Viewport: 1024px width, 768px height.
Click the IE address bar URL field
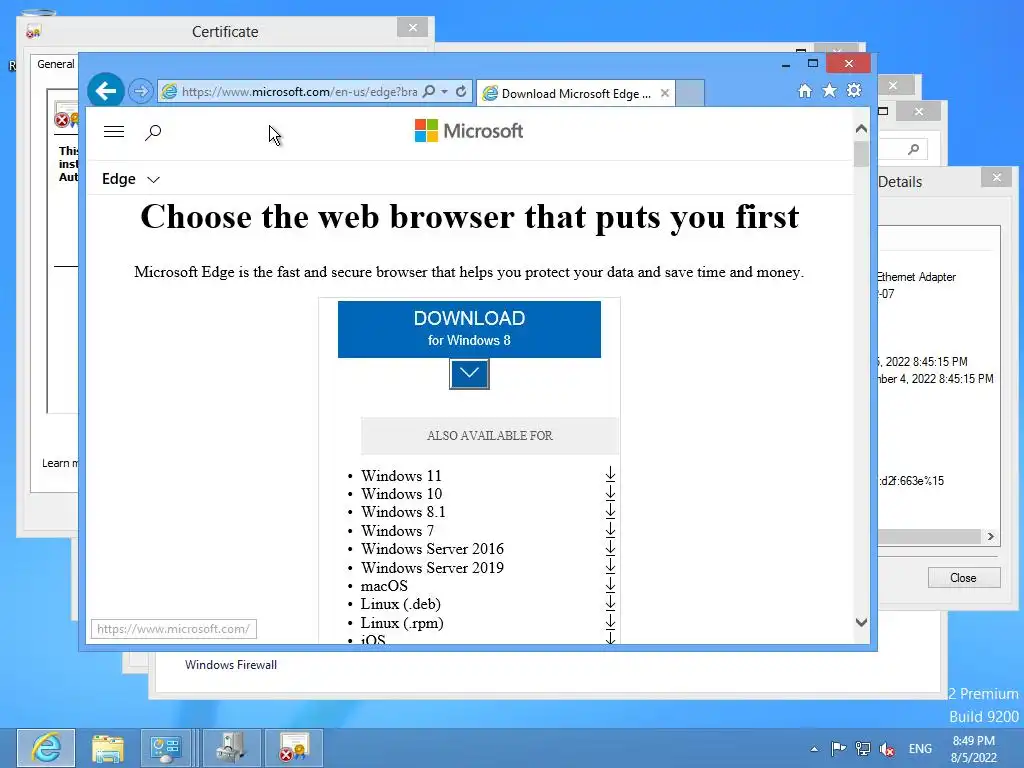[299, 91]
